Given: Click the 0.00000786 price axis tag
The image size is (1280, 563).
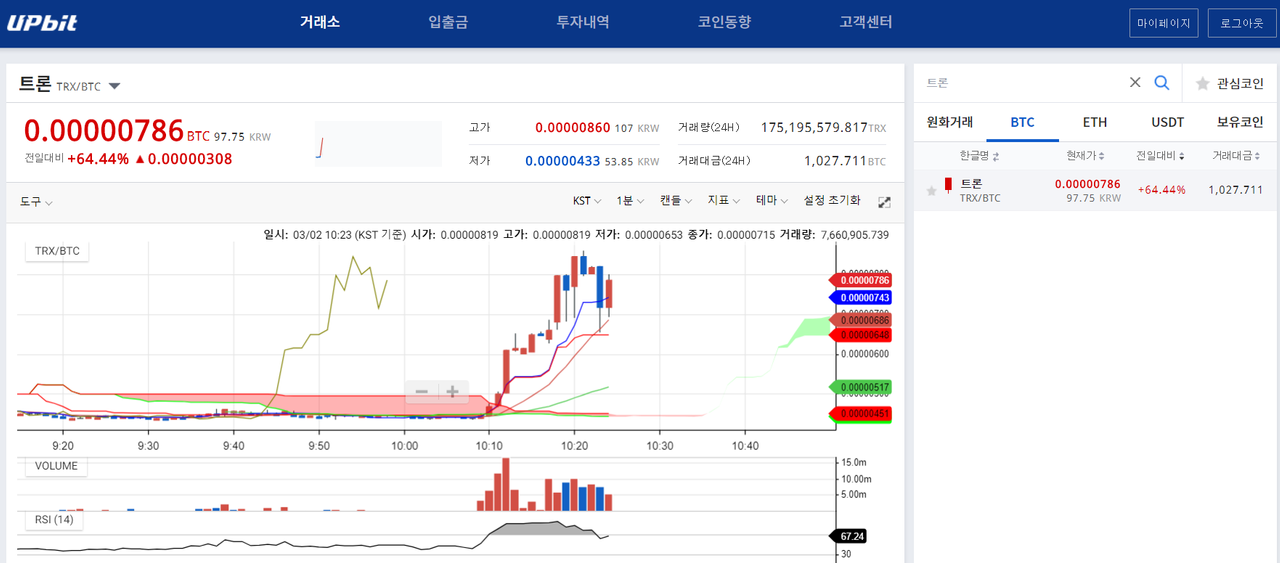Looking at the screenshot, I should pyautogui.click(x=861, y=280).
